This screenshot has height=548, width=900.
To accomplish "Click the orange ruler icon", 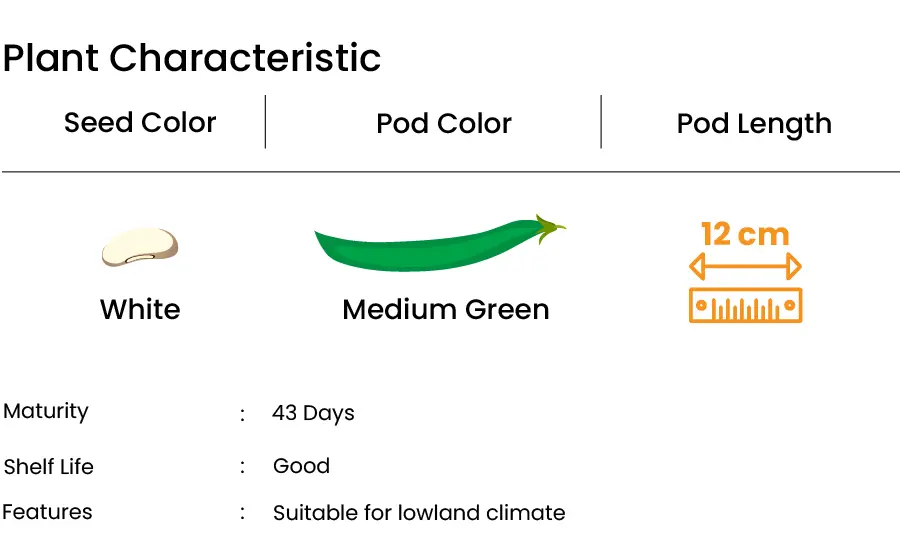I will pyautogui.click(x=746, y=305).
